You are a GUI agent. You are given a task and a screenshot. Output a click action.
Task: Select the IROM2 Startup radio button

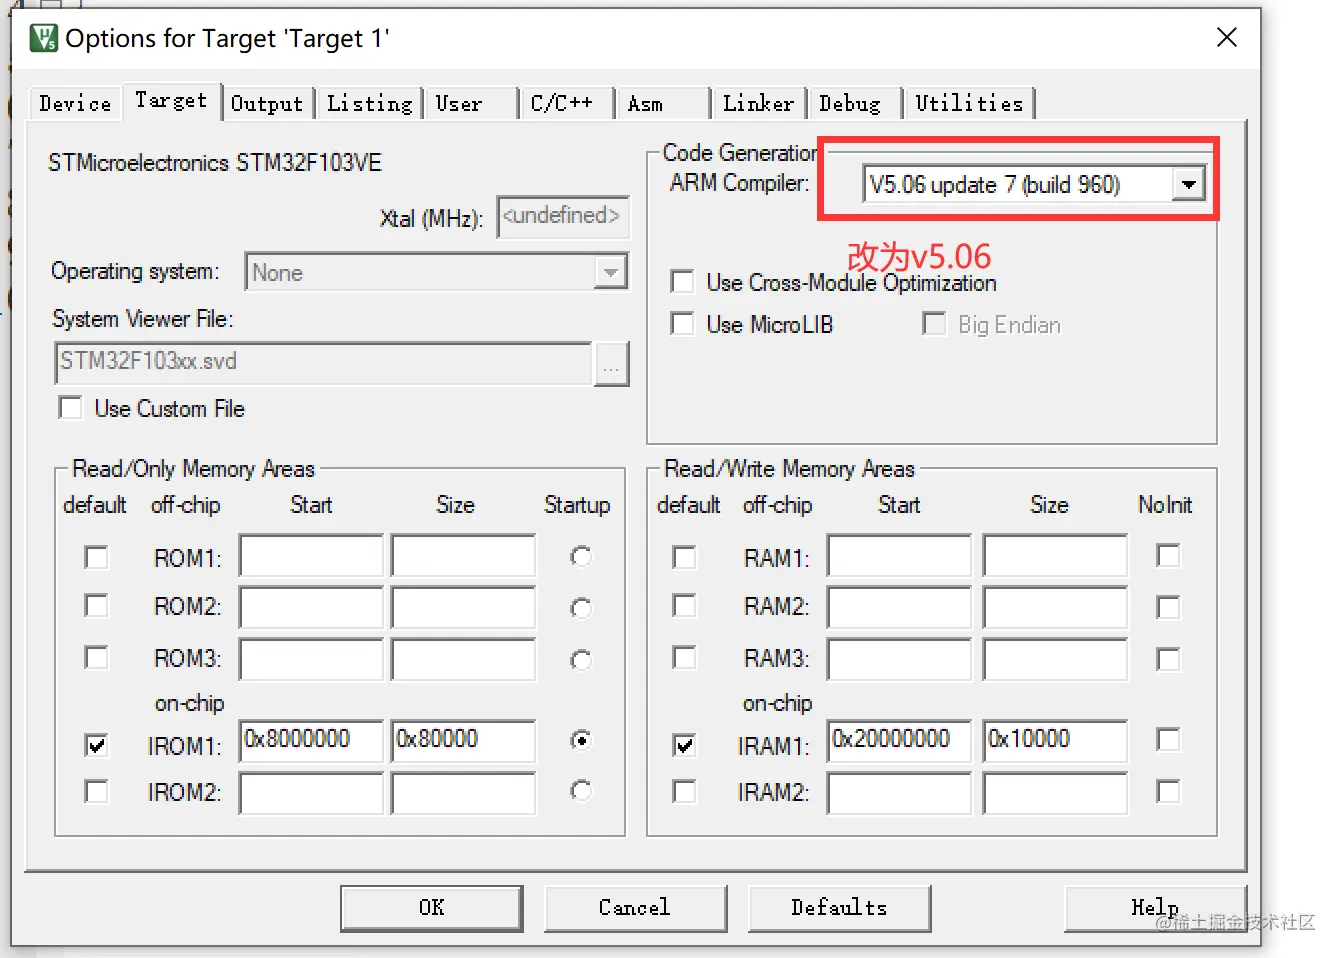pos(581,791)
